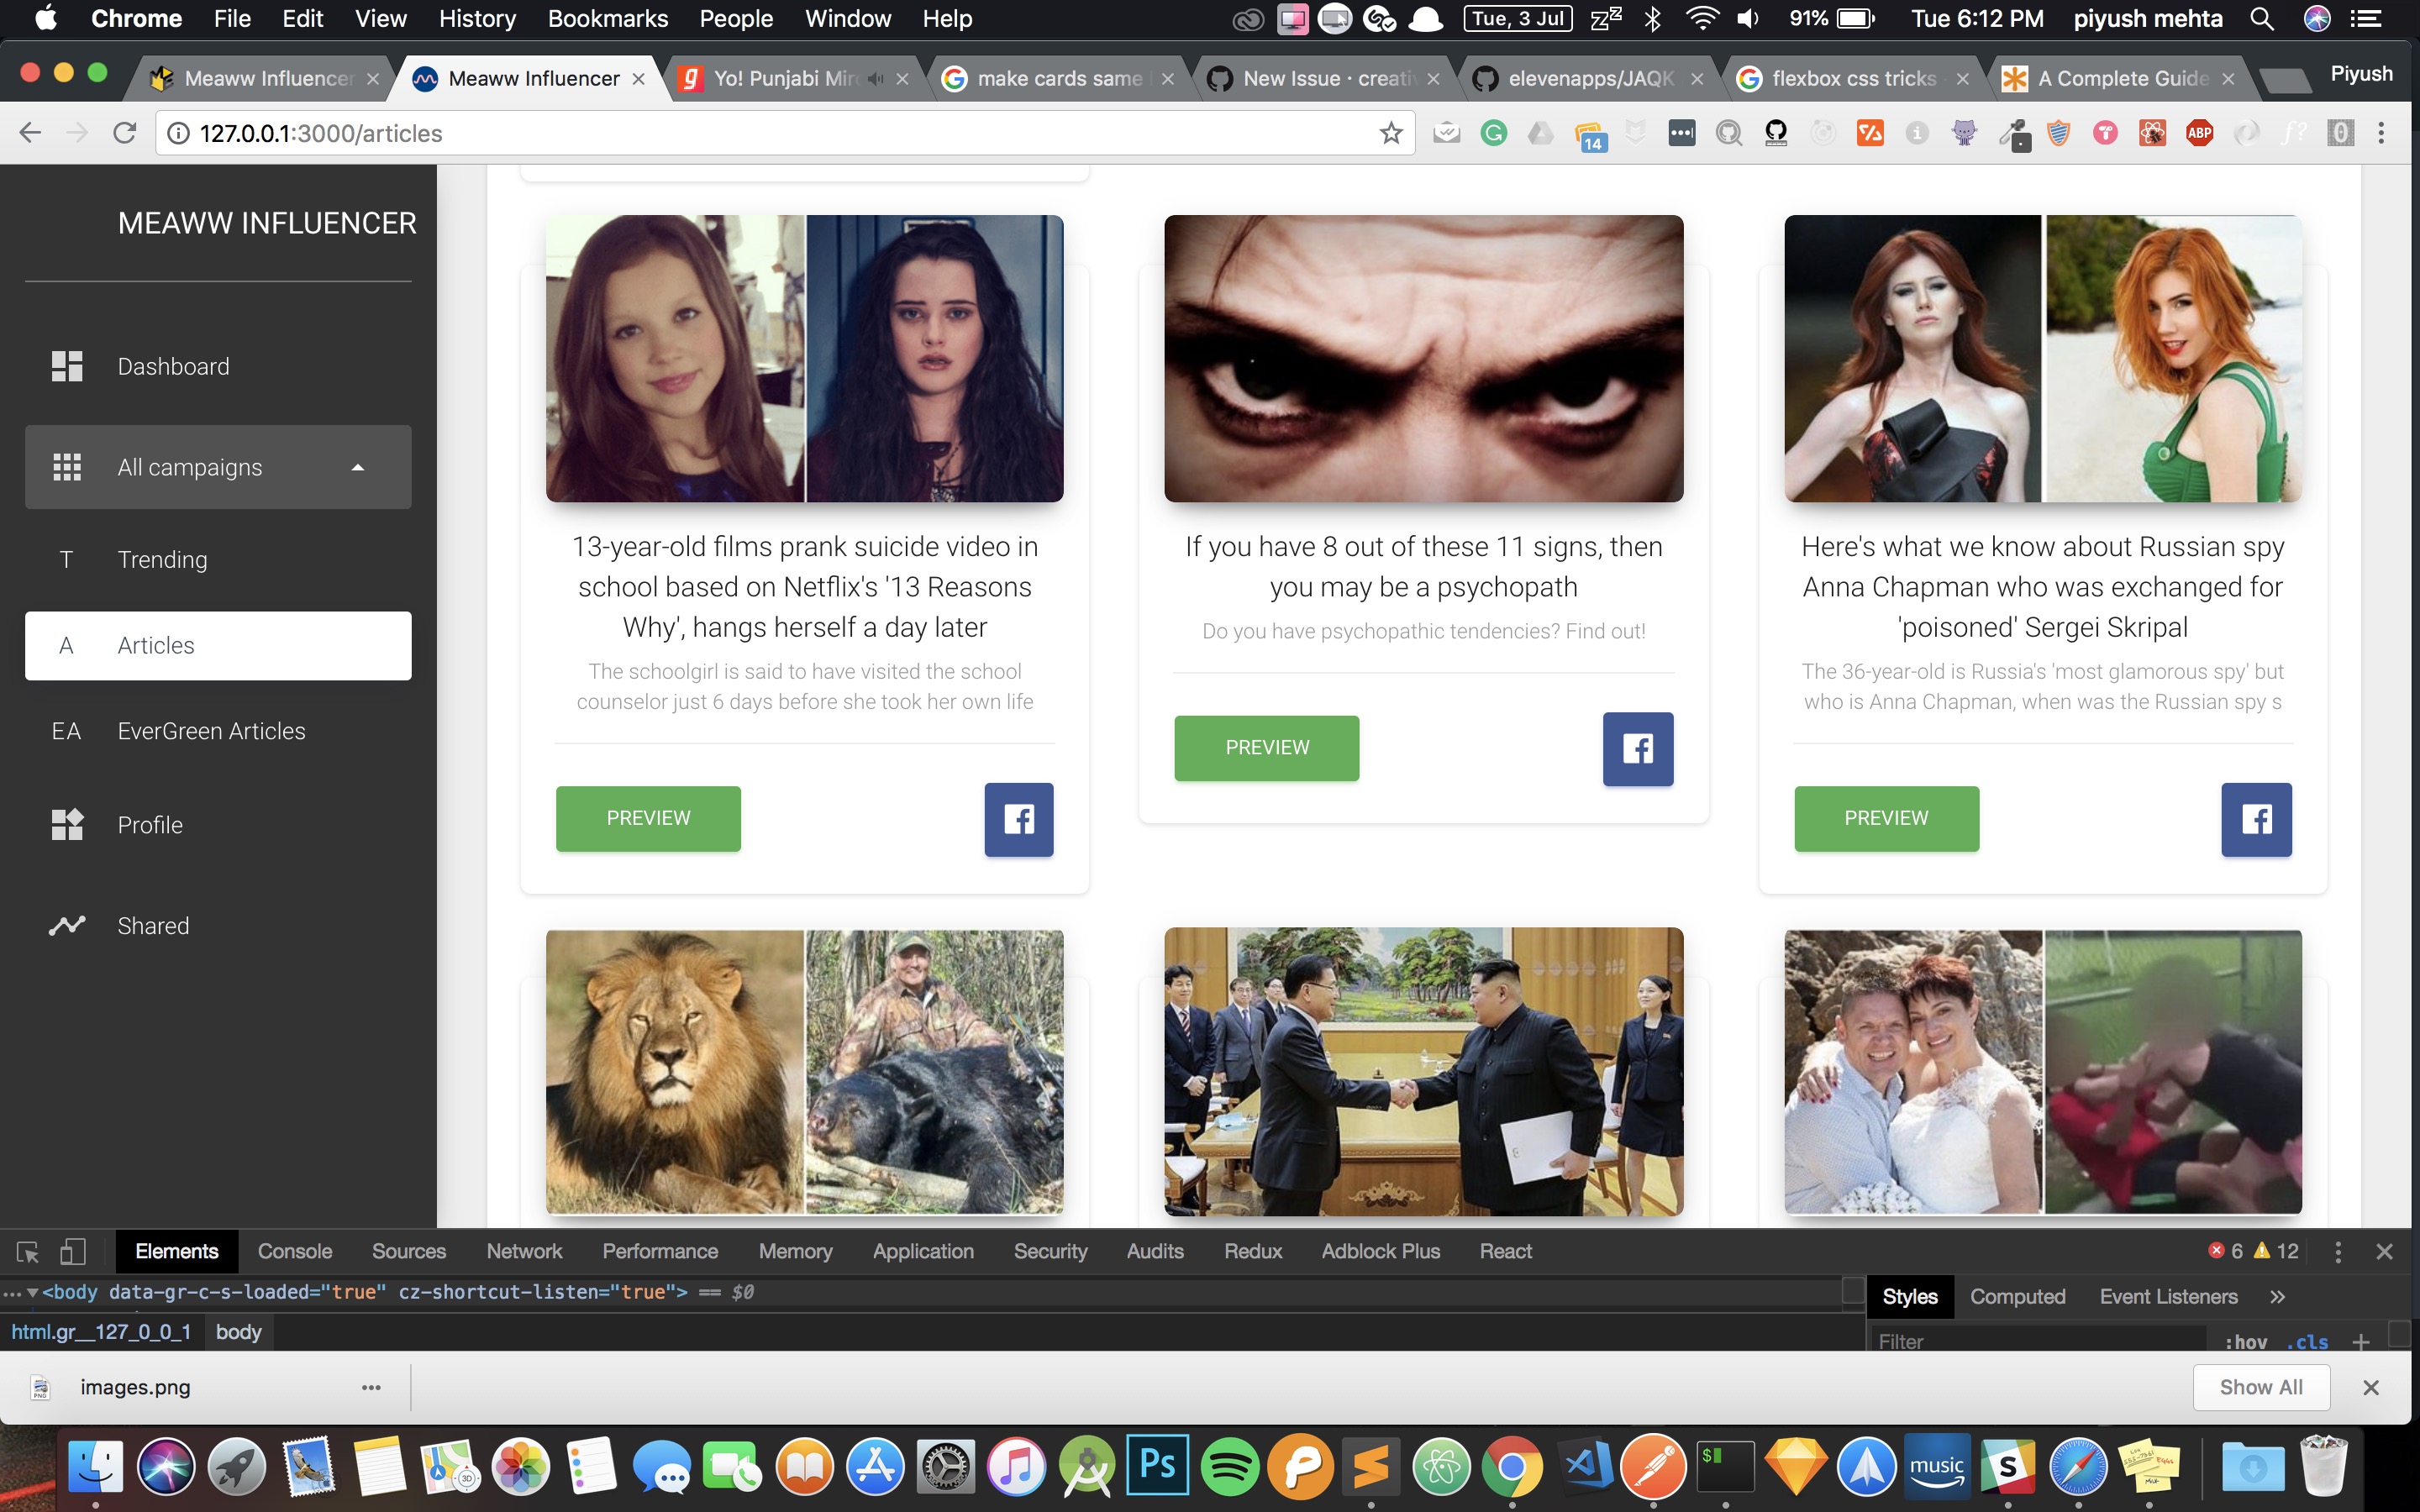Activate DevTools inspect element picker icon
The image size is (2420, 1512).
(x=27, y=1251)
